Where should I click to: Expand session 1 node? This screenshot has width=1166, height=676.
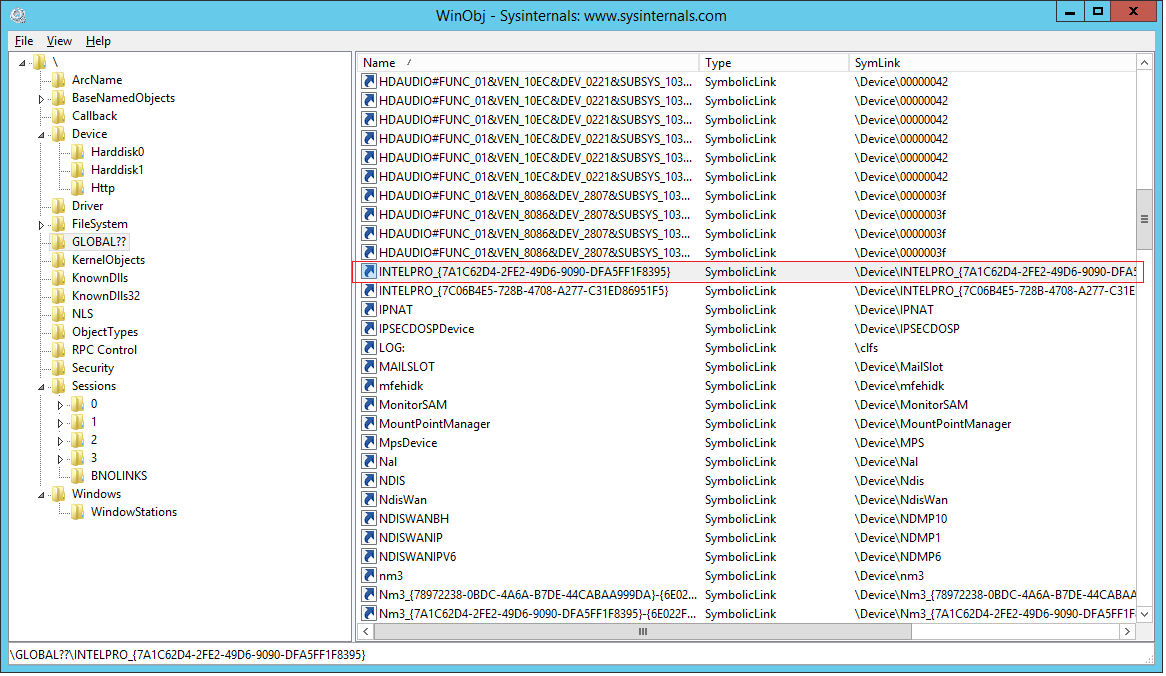(60, 422)
